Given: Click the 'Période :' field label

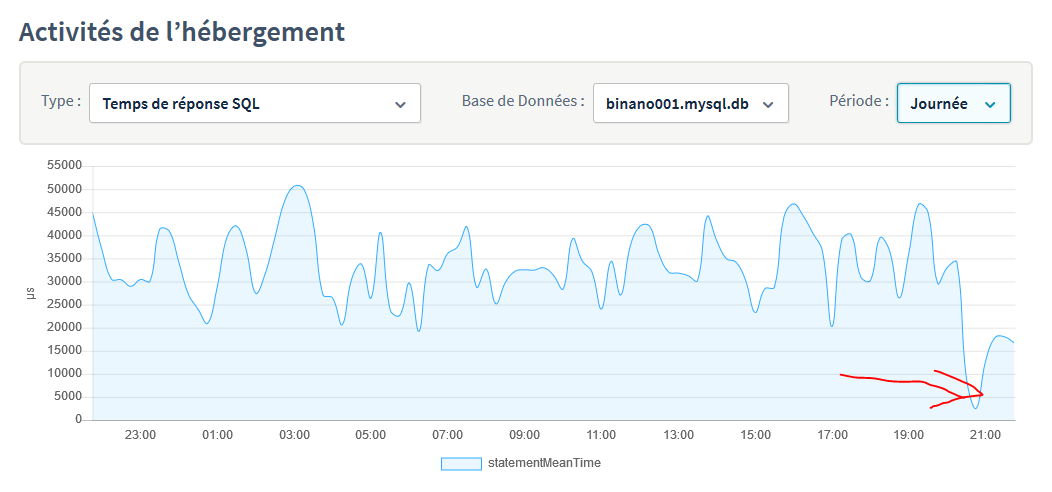Looking at the screenshot, I should tap(859, 101).
